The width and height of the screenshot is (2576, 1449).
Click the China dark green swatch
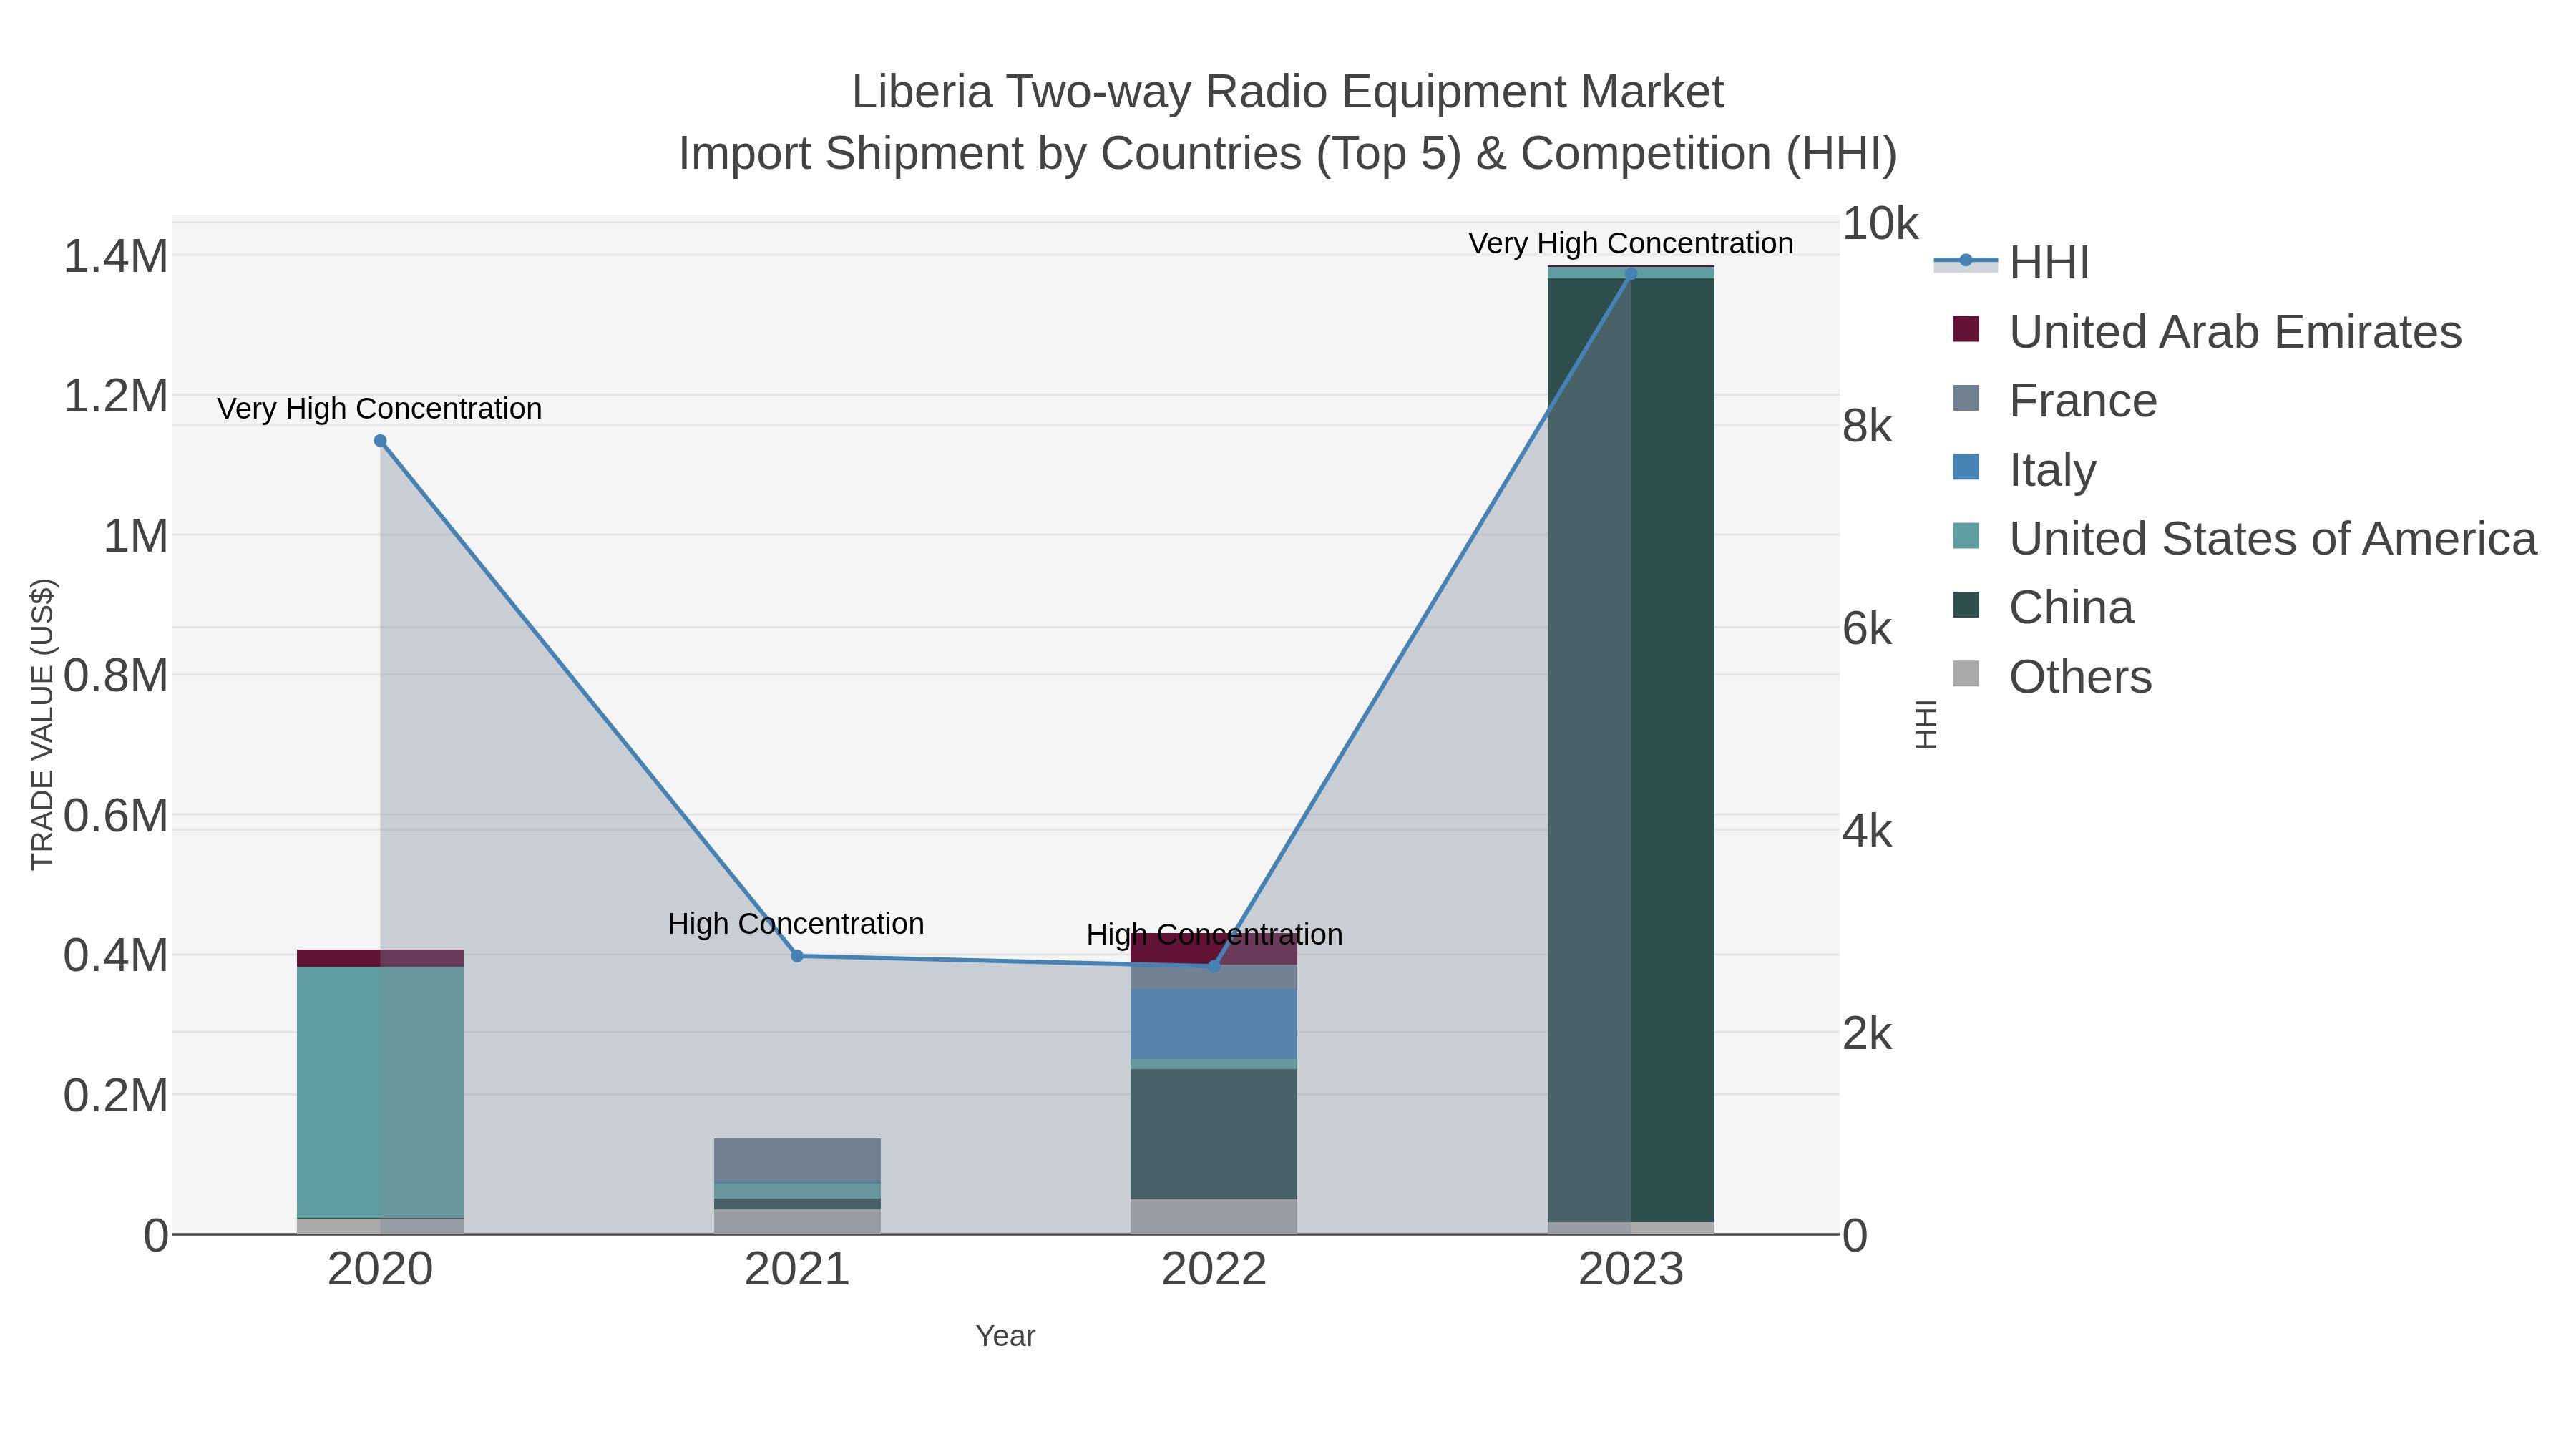coord(1965,605)
